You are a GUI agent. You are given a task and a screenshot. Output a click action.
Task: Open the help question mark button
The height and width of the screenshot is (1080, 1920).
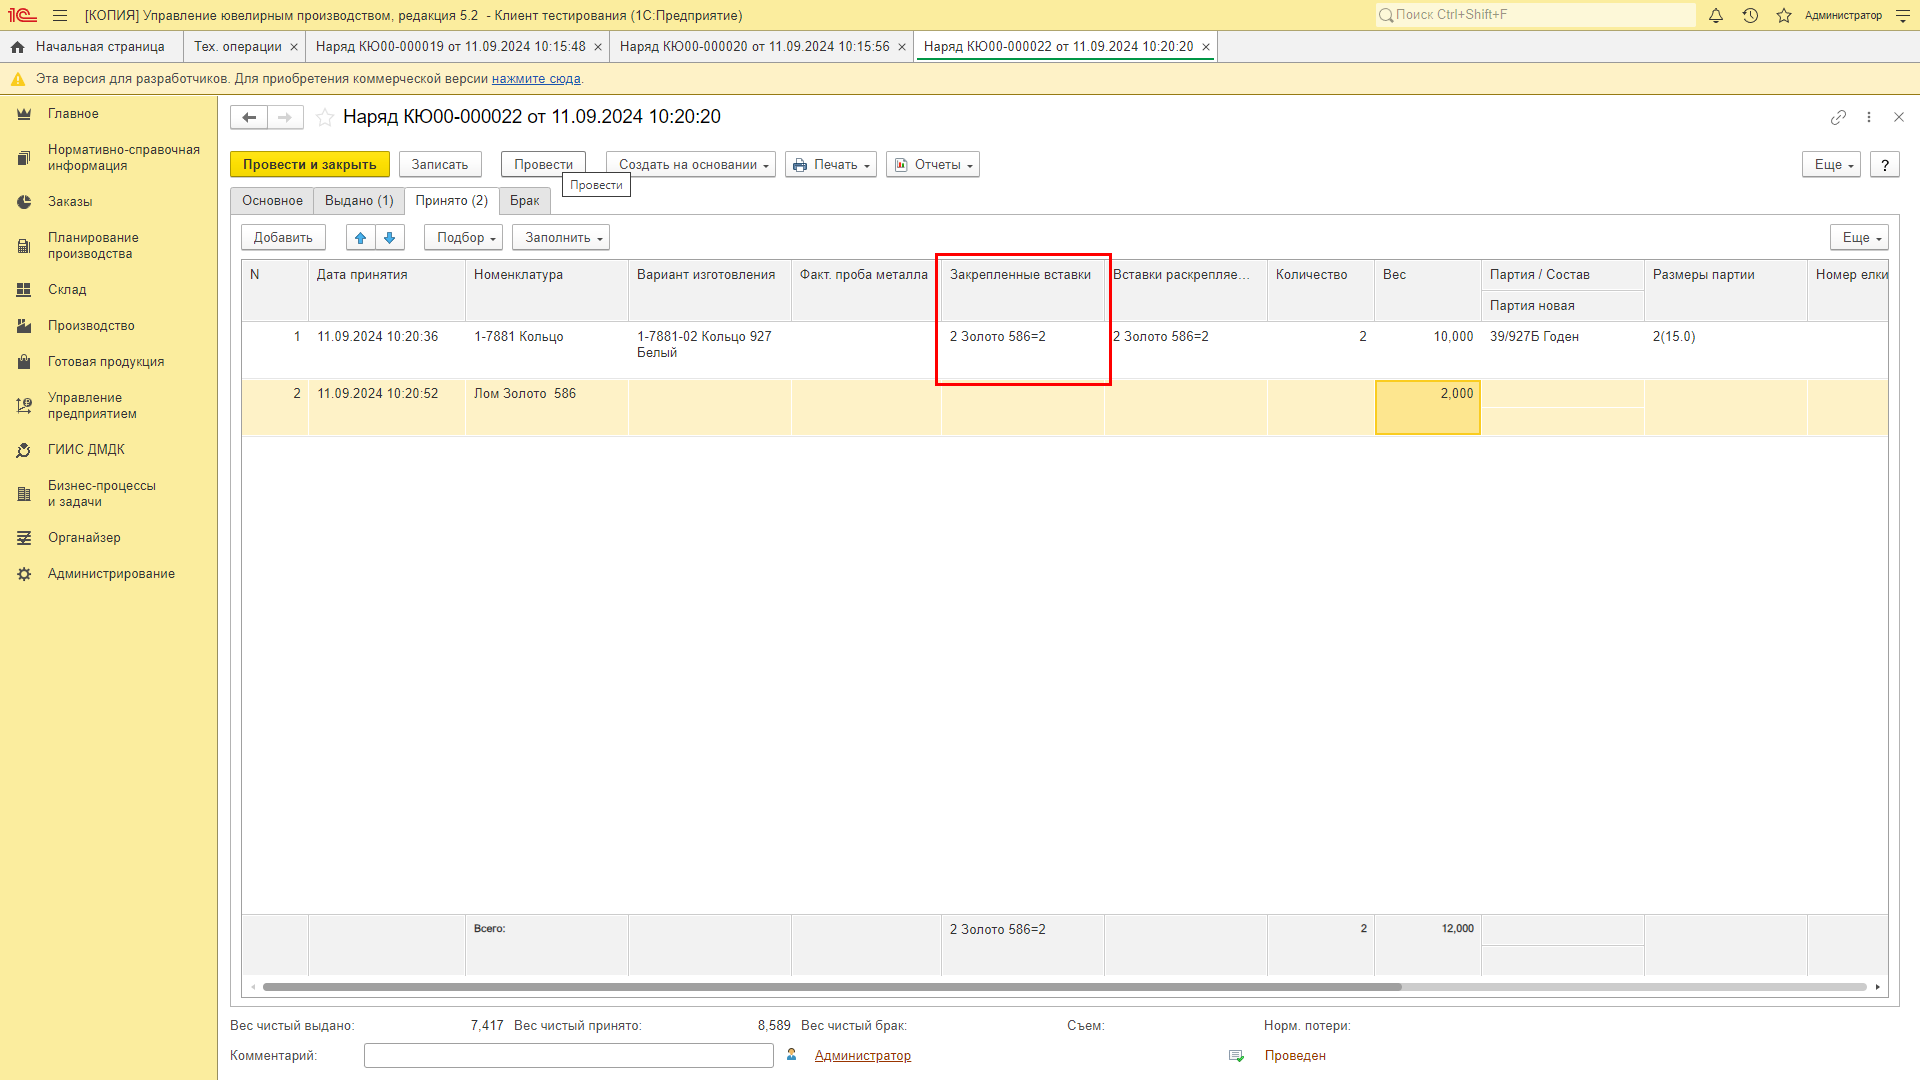pos(1885,165)
